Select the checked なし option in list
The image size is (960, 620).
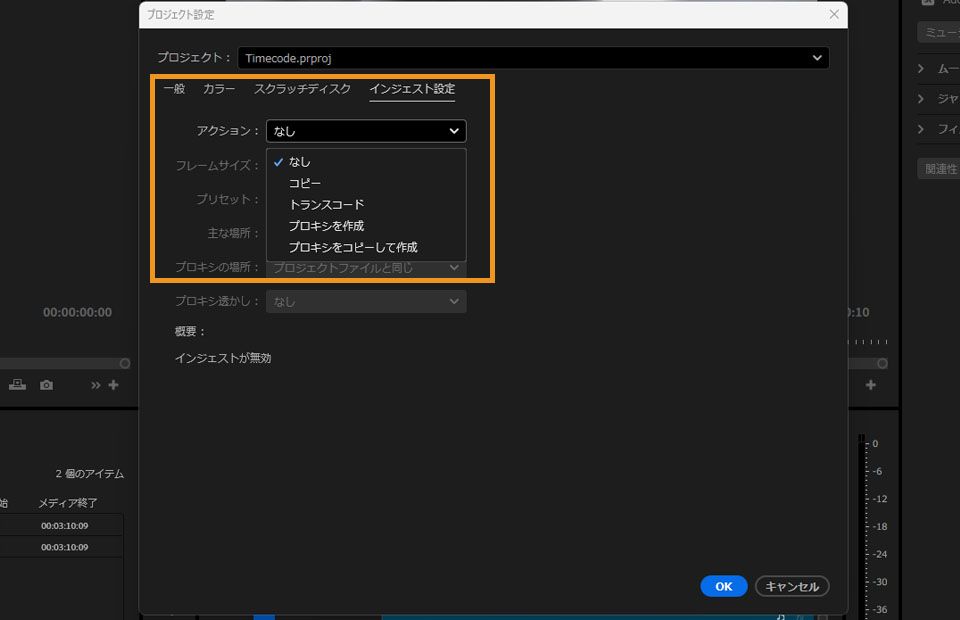[300, 161]
